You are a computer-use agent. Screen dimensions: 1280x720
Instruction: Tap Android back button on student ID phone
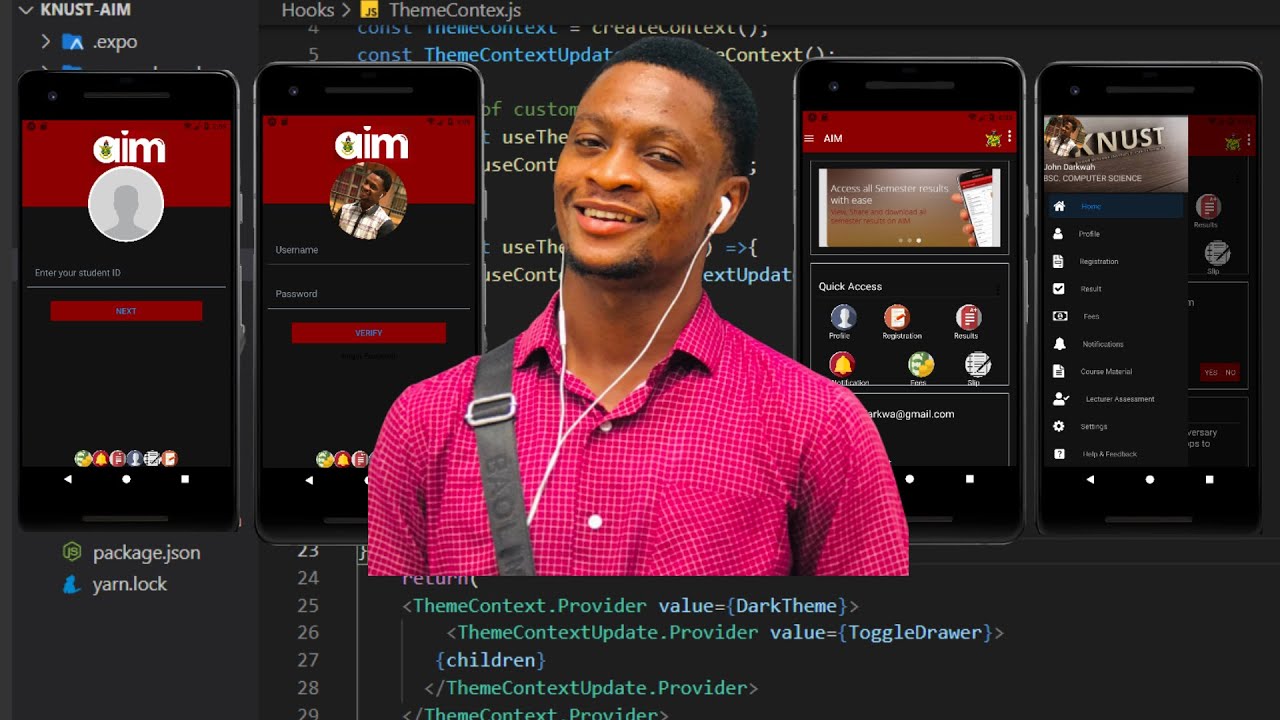point(68,480)
